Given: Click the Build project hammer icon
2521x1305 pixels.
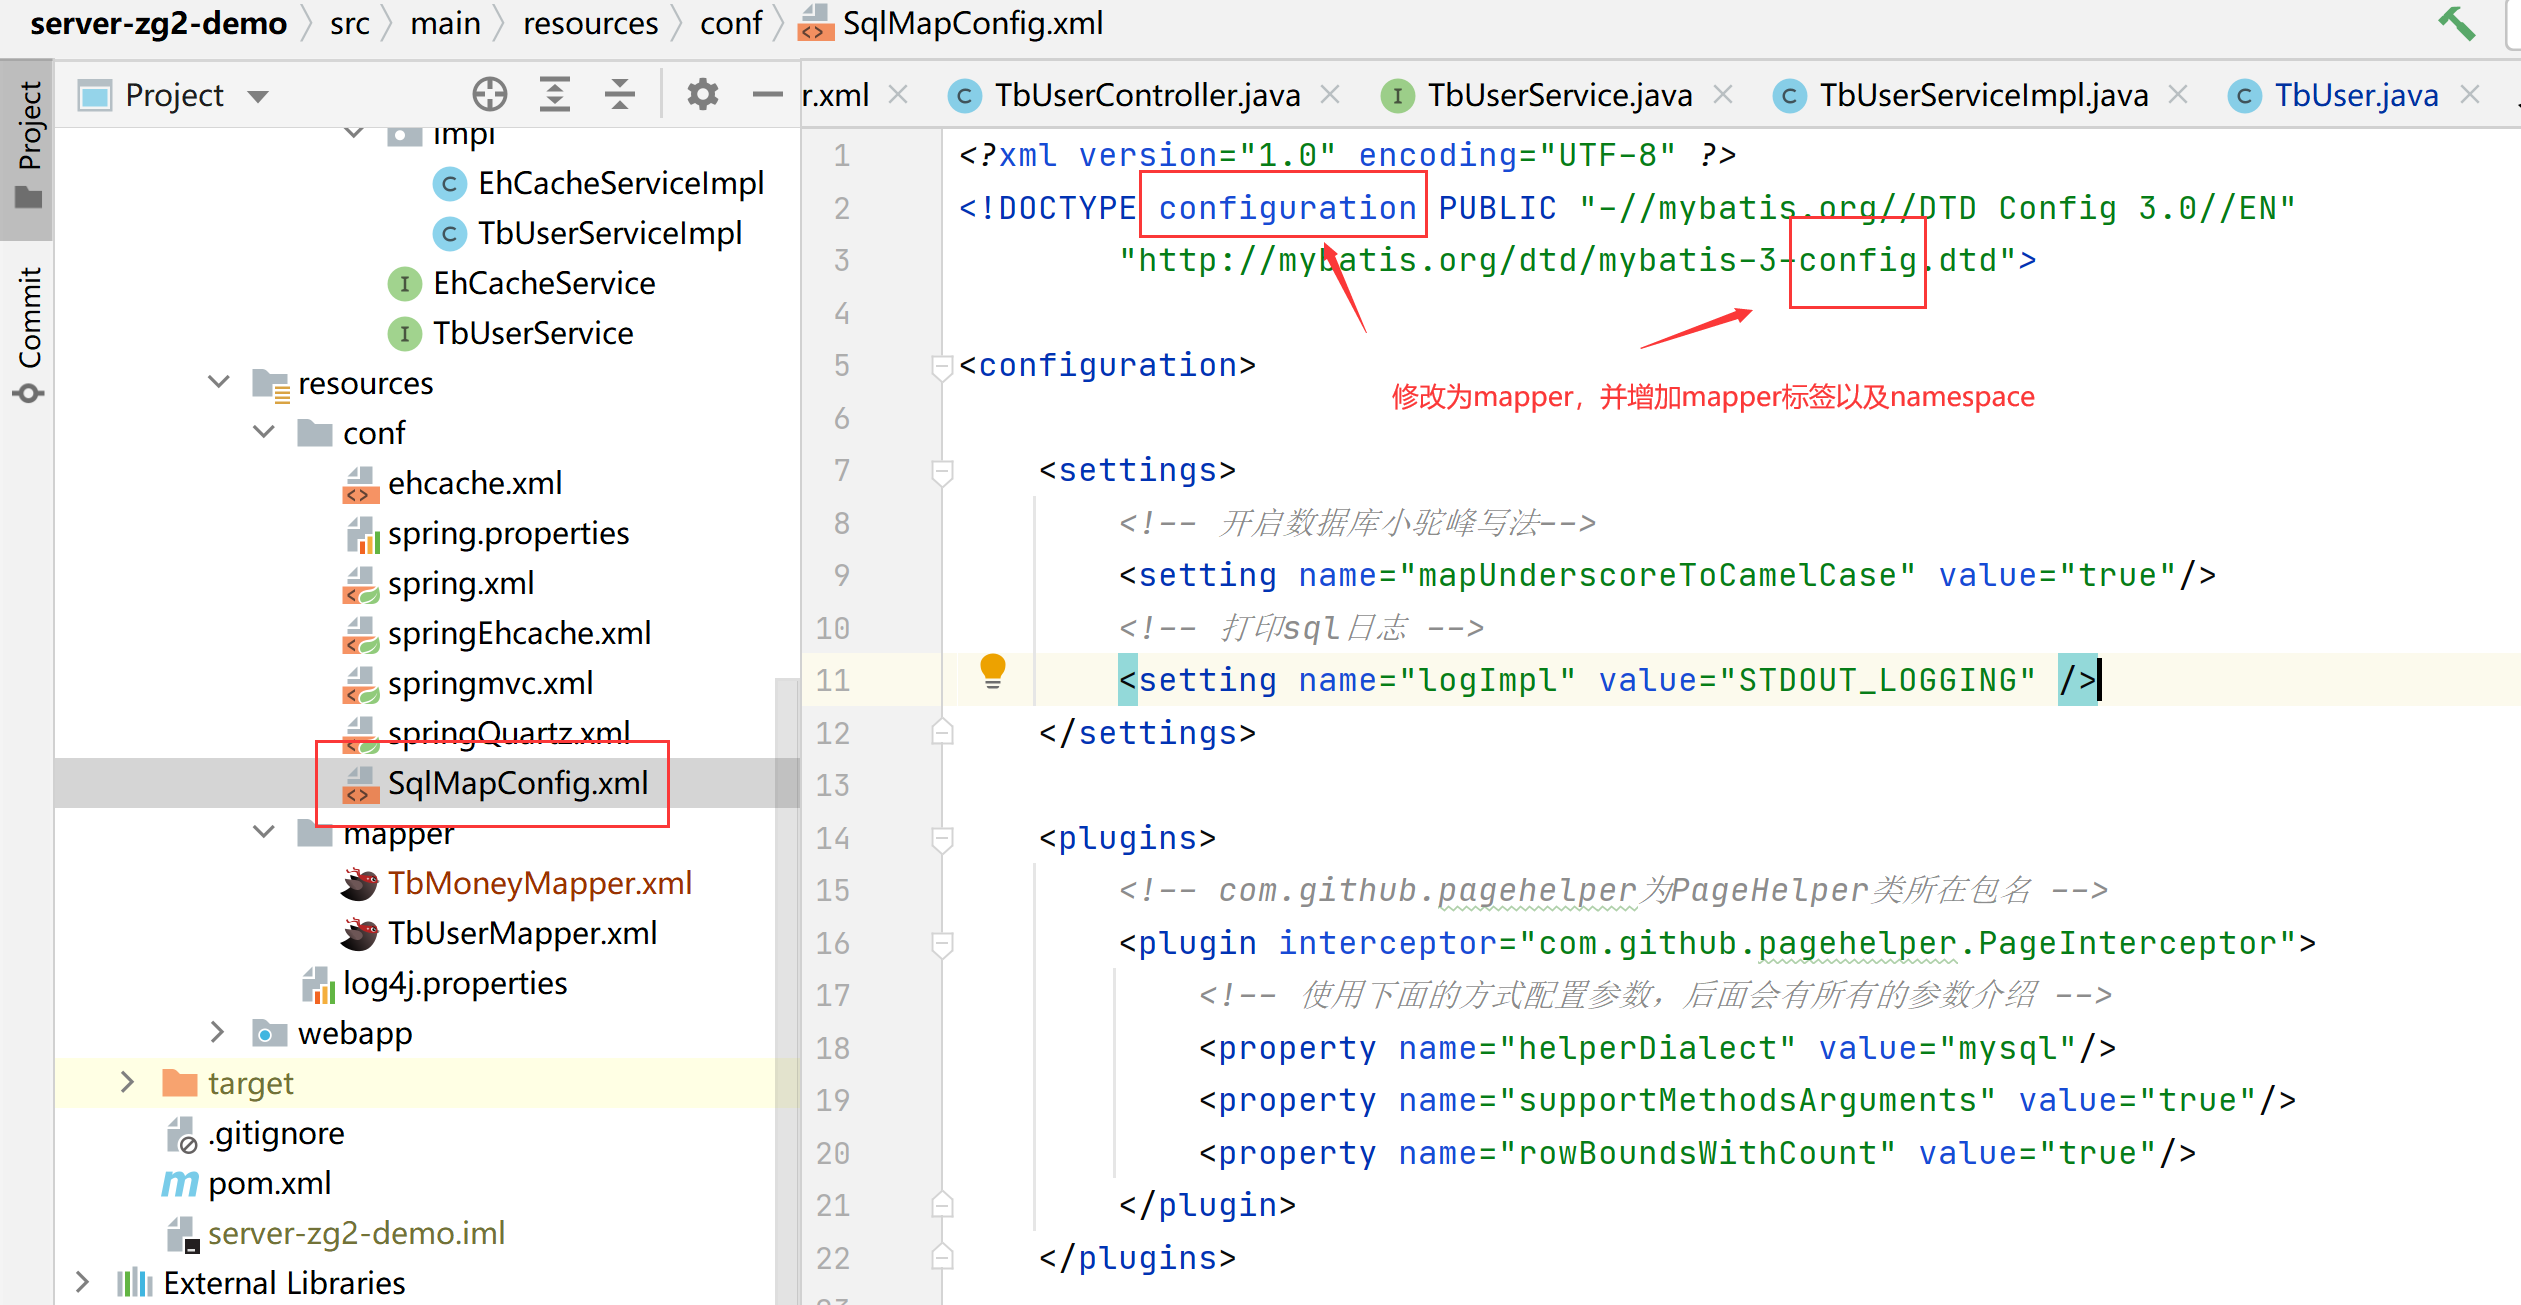Looking at the screenshot, I should pos(2458,23).
